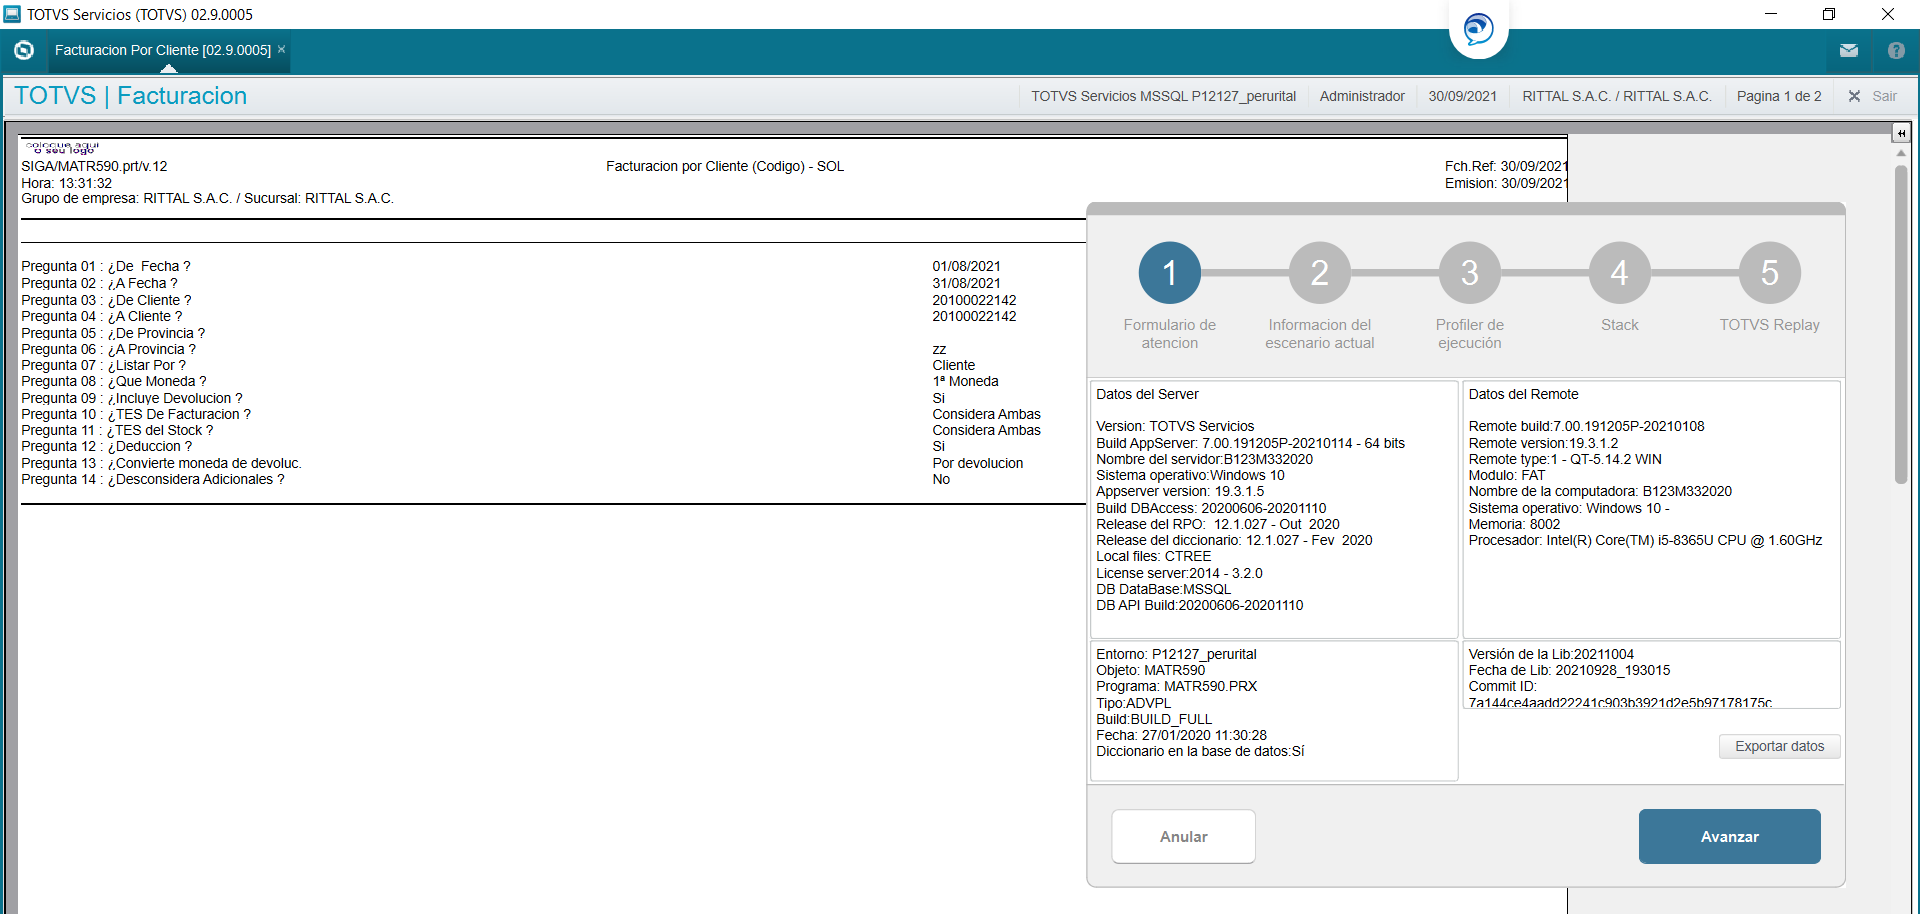Click the '30/09/2021' date in header

tap(1463, 96)
